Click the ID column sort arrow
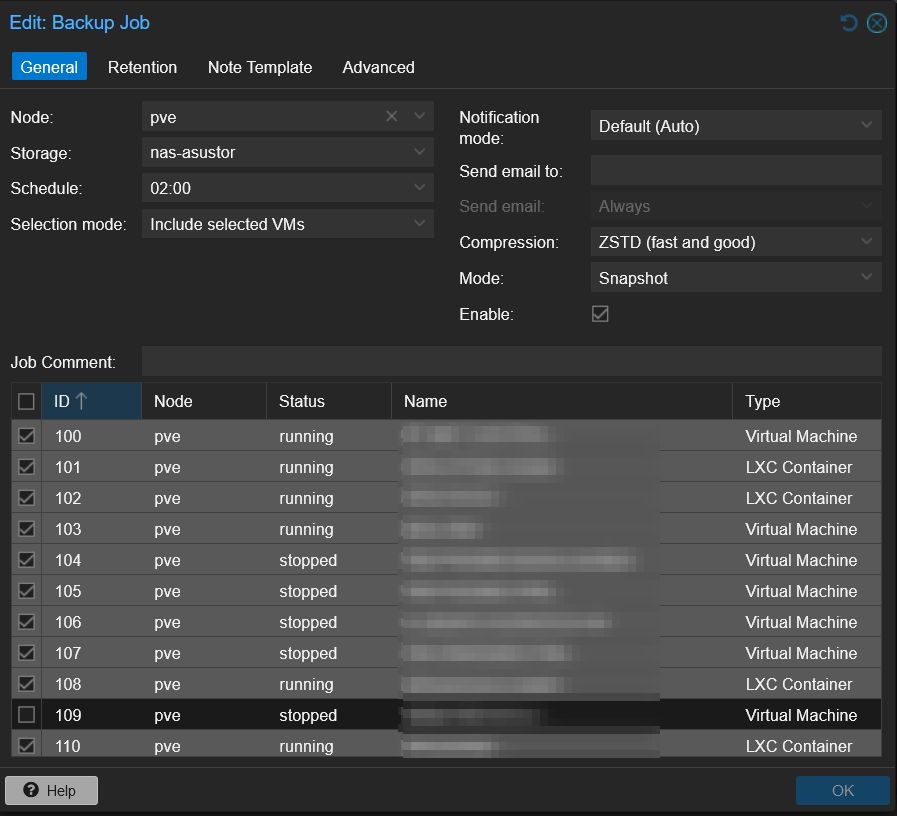 (82, 401)
